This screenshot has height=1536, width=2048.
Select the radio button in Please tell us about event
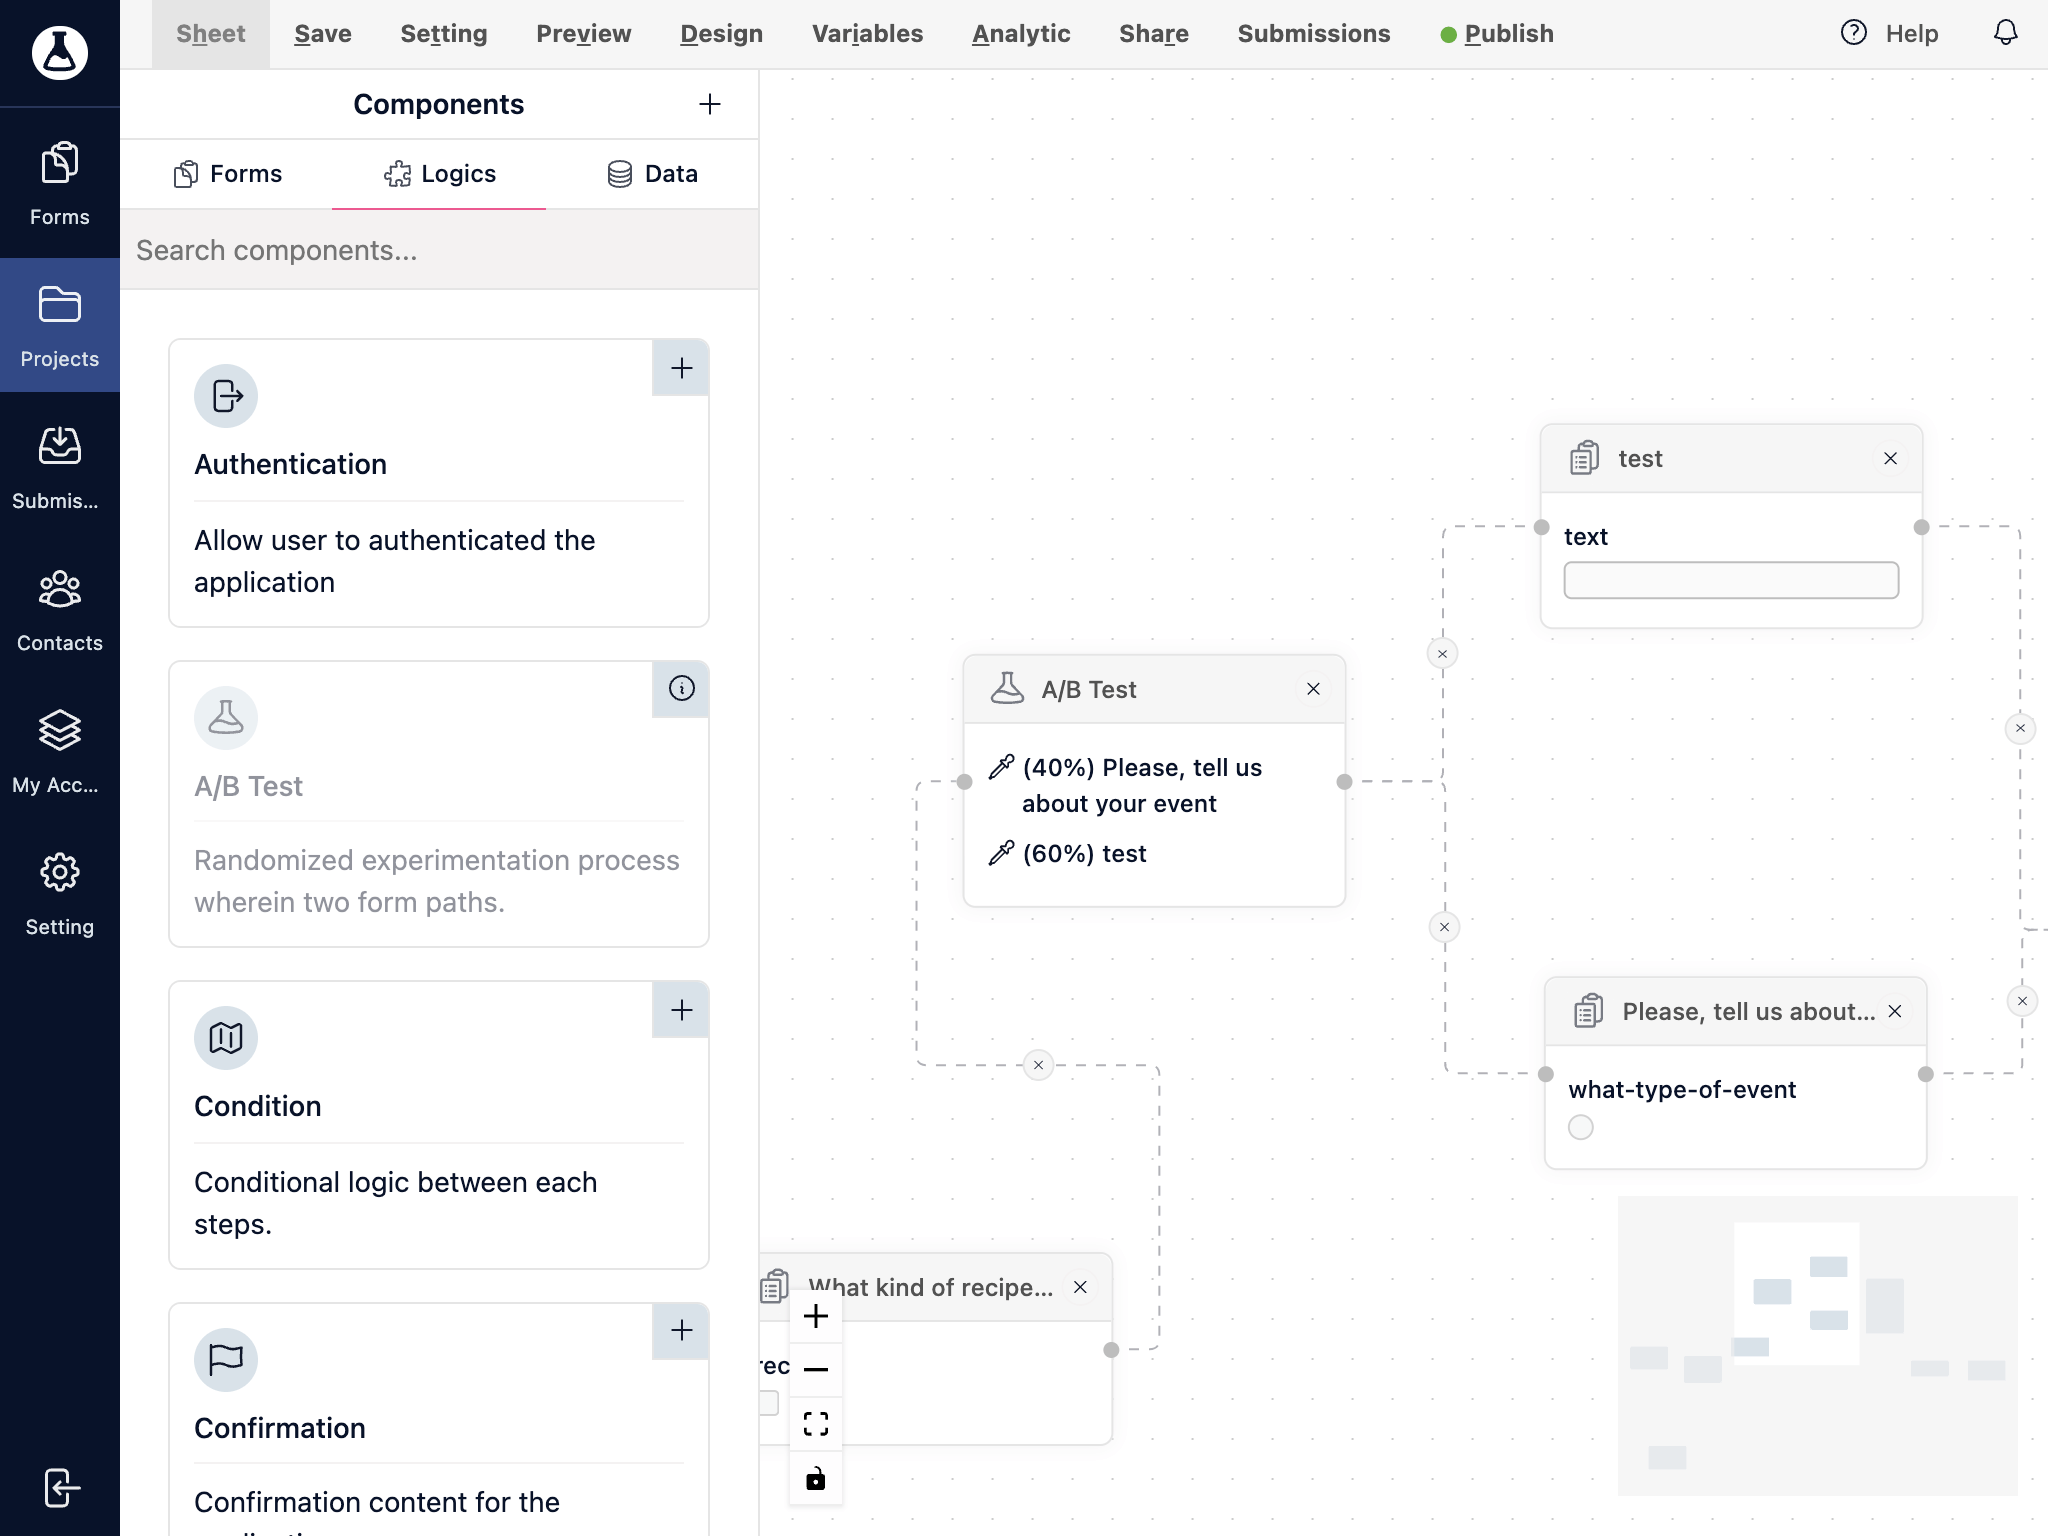pos(1580,1128)
